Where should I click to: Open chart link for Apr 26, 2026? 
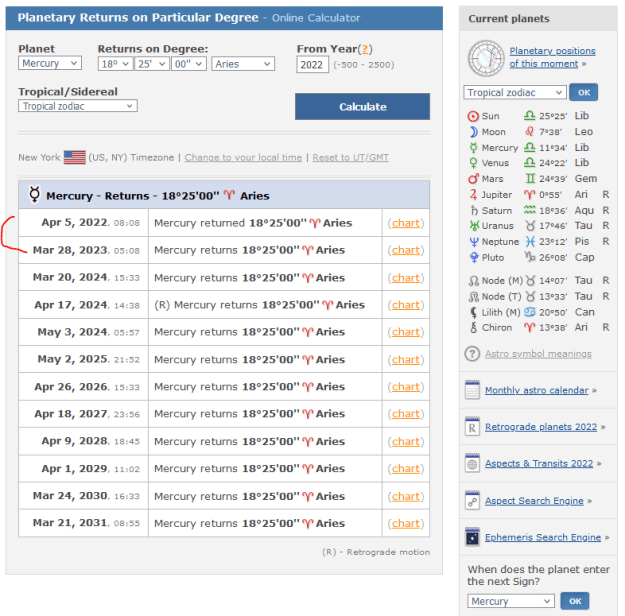(406, 386)
